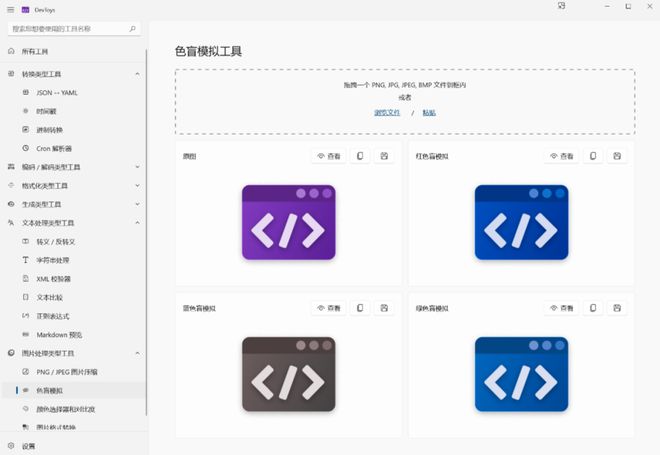Click the 色盲模拟工具 page title
The width and height of the screenshot is (660, 455).
coord(208,51)
